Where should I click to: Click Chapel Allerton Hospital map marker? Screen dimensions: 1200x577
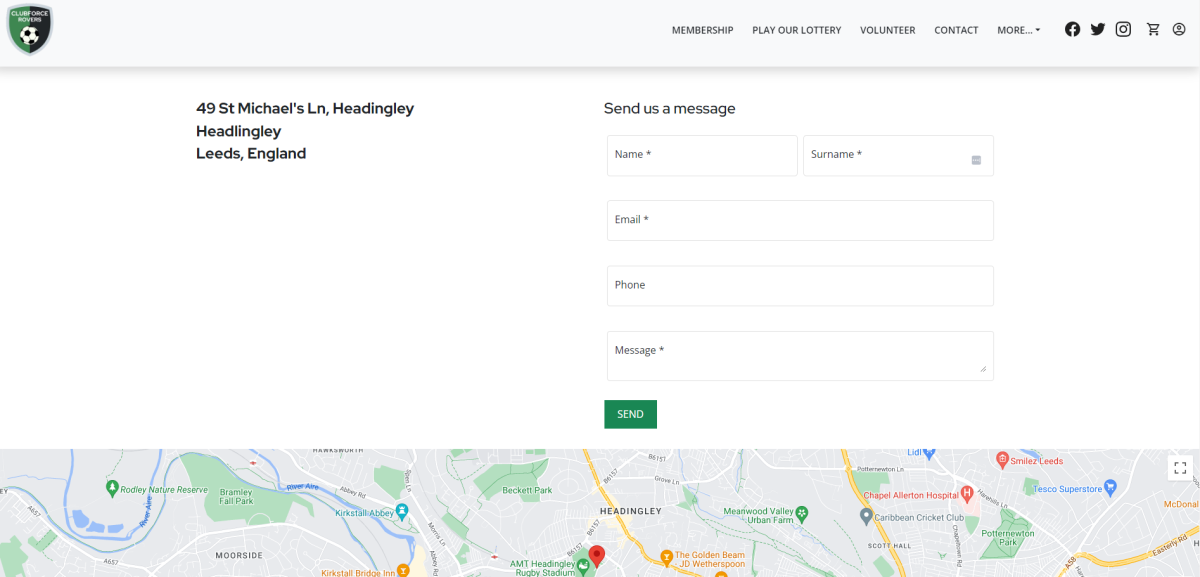[x=967, y=493]
